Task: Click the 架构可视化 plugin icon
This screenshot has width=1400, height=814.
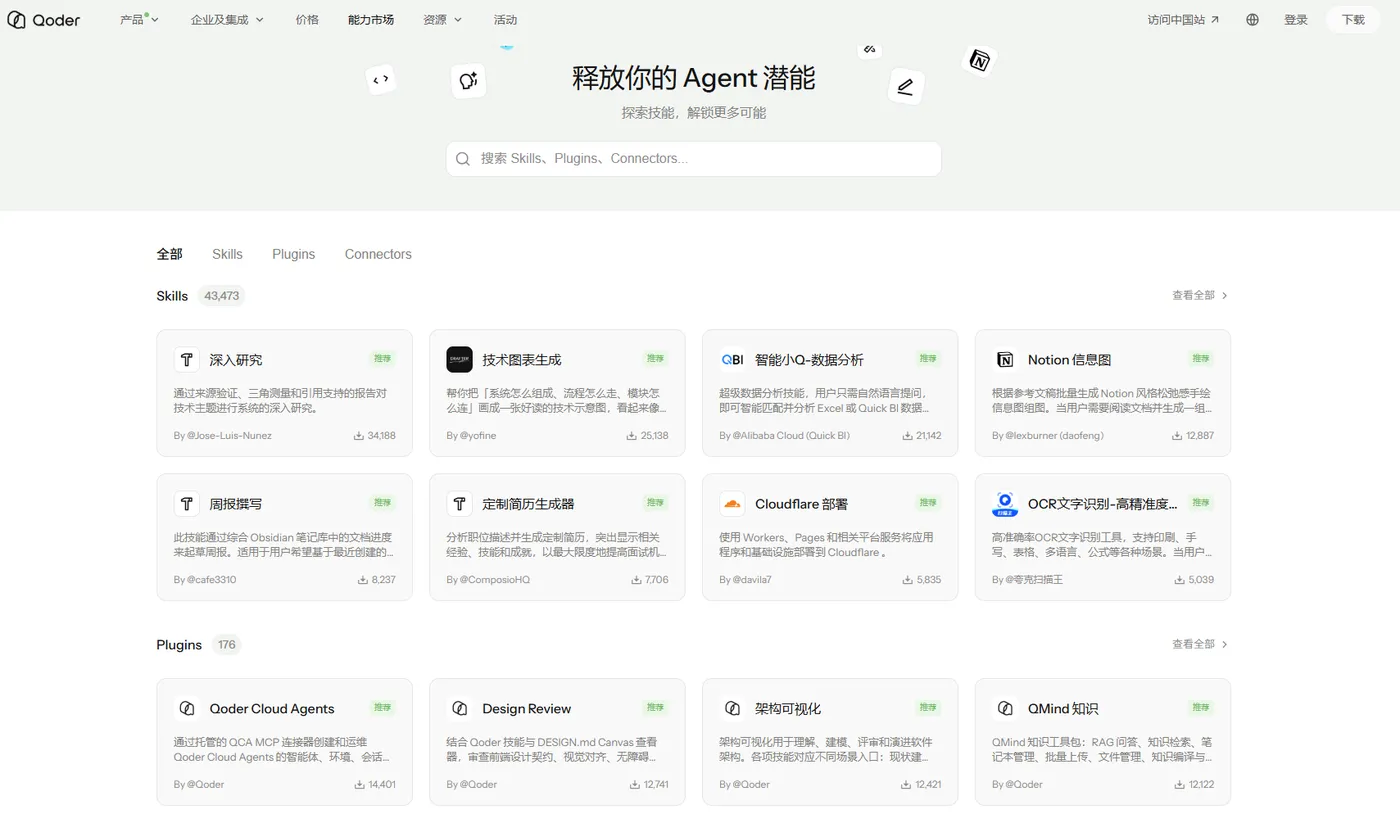Action: pyautogui.click(x=732, y=709)
